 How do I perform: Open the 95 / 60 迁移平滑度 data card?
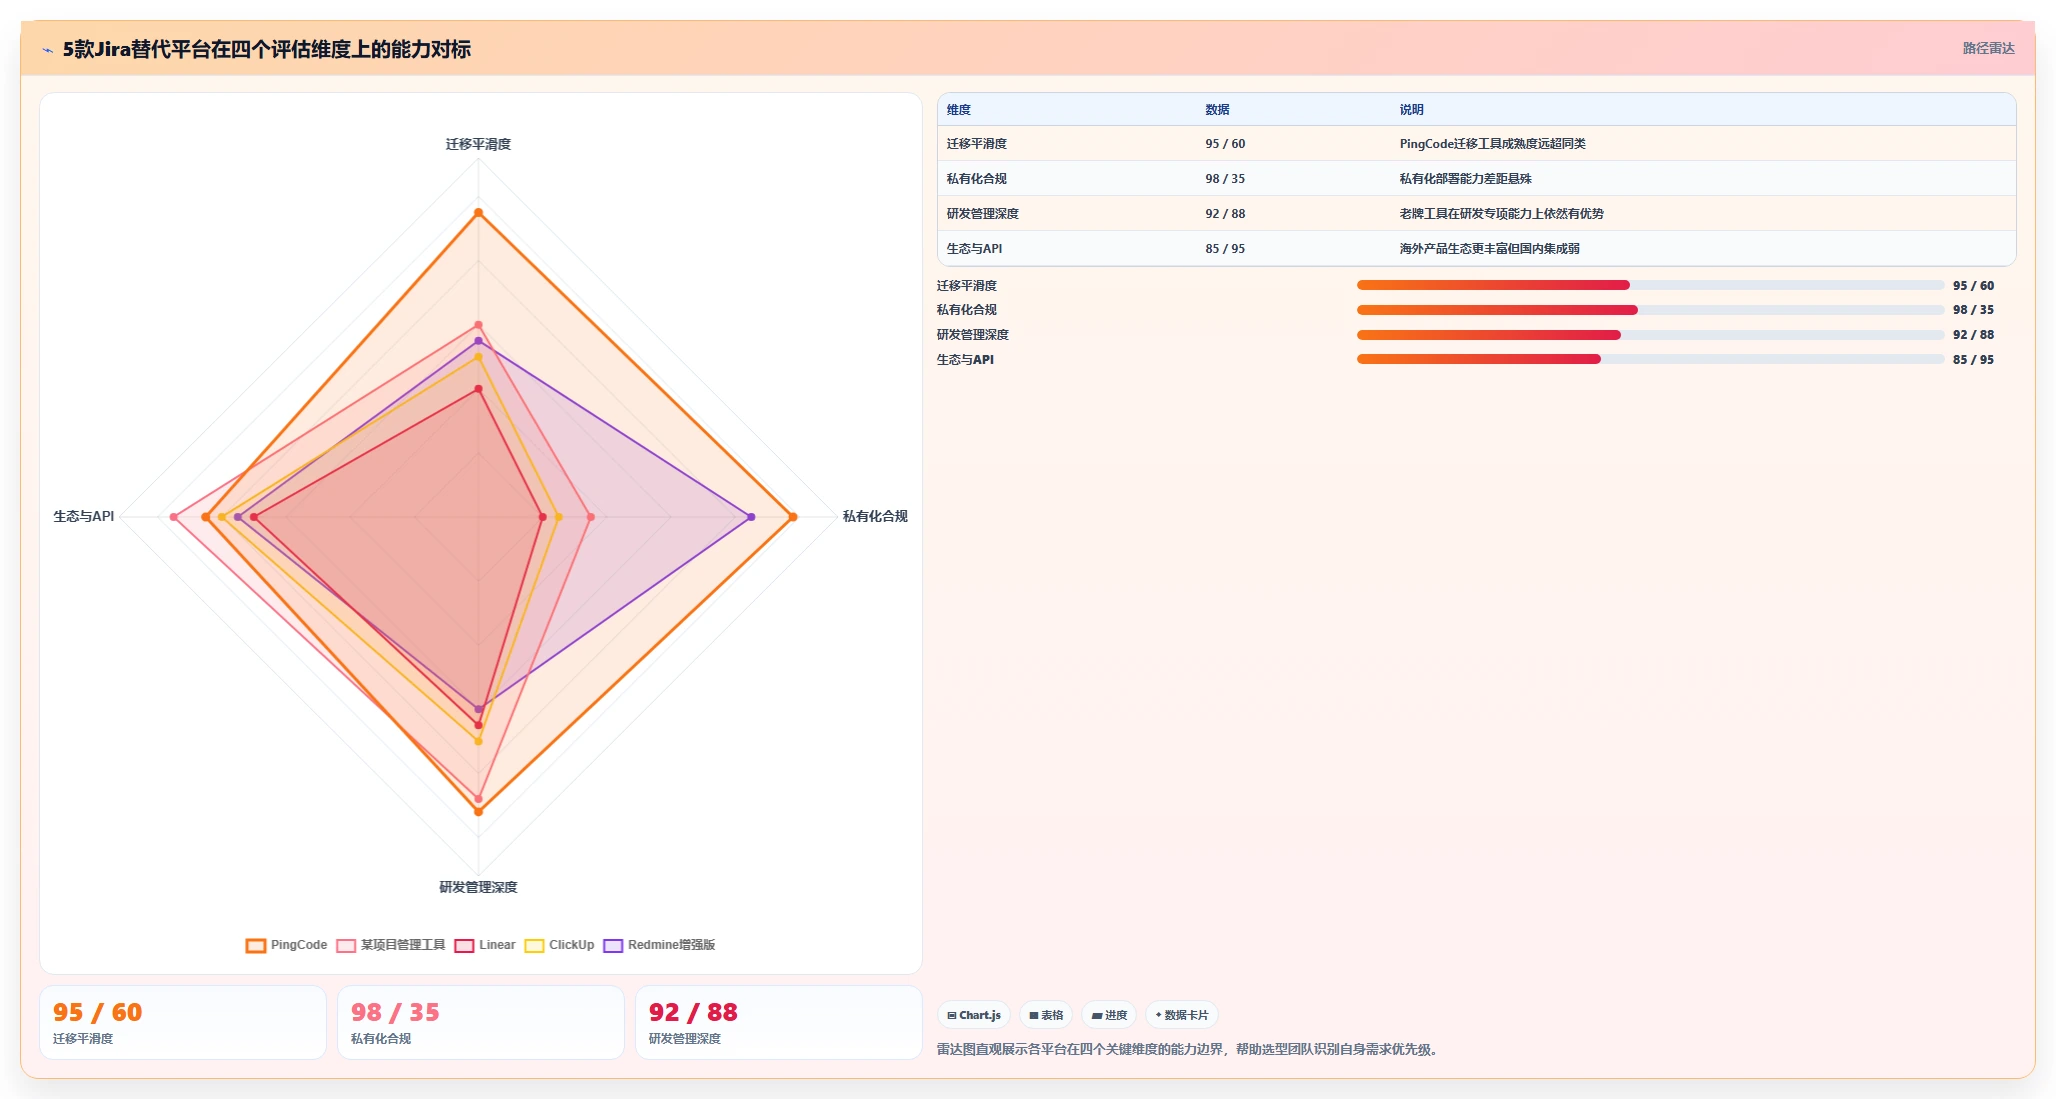183,1023
